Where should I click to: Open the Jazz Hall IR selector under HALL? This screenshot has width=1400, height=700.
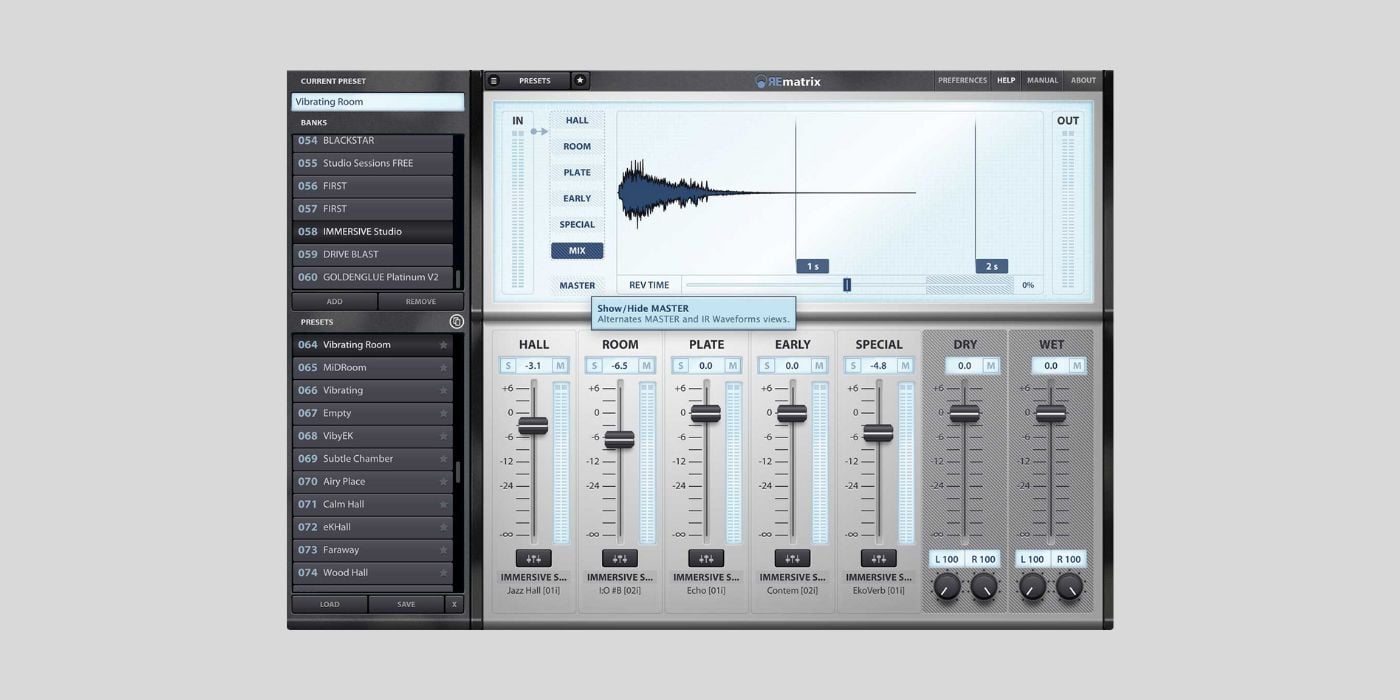coord(533,589)
